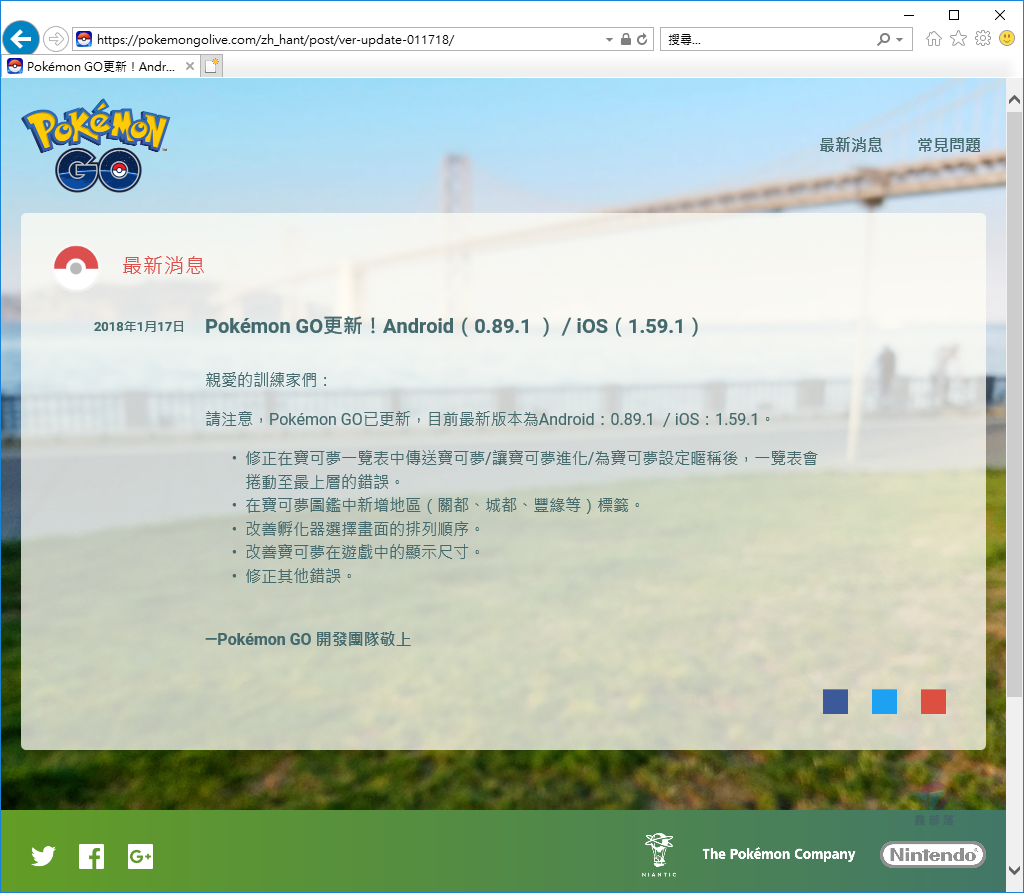The image size is (1024, 893).
Task: Open the browser Home icon
Action: [934, 39]
